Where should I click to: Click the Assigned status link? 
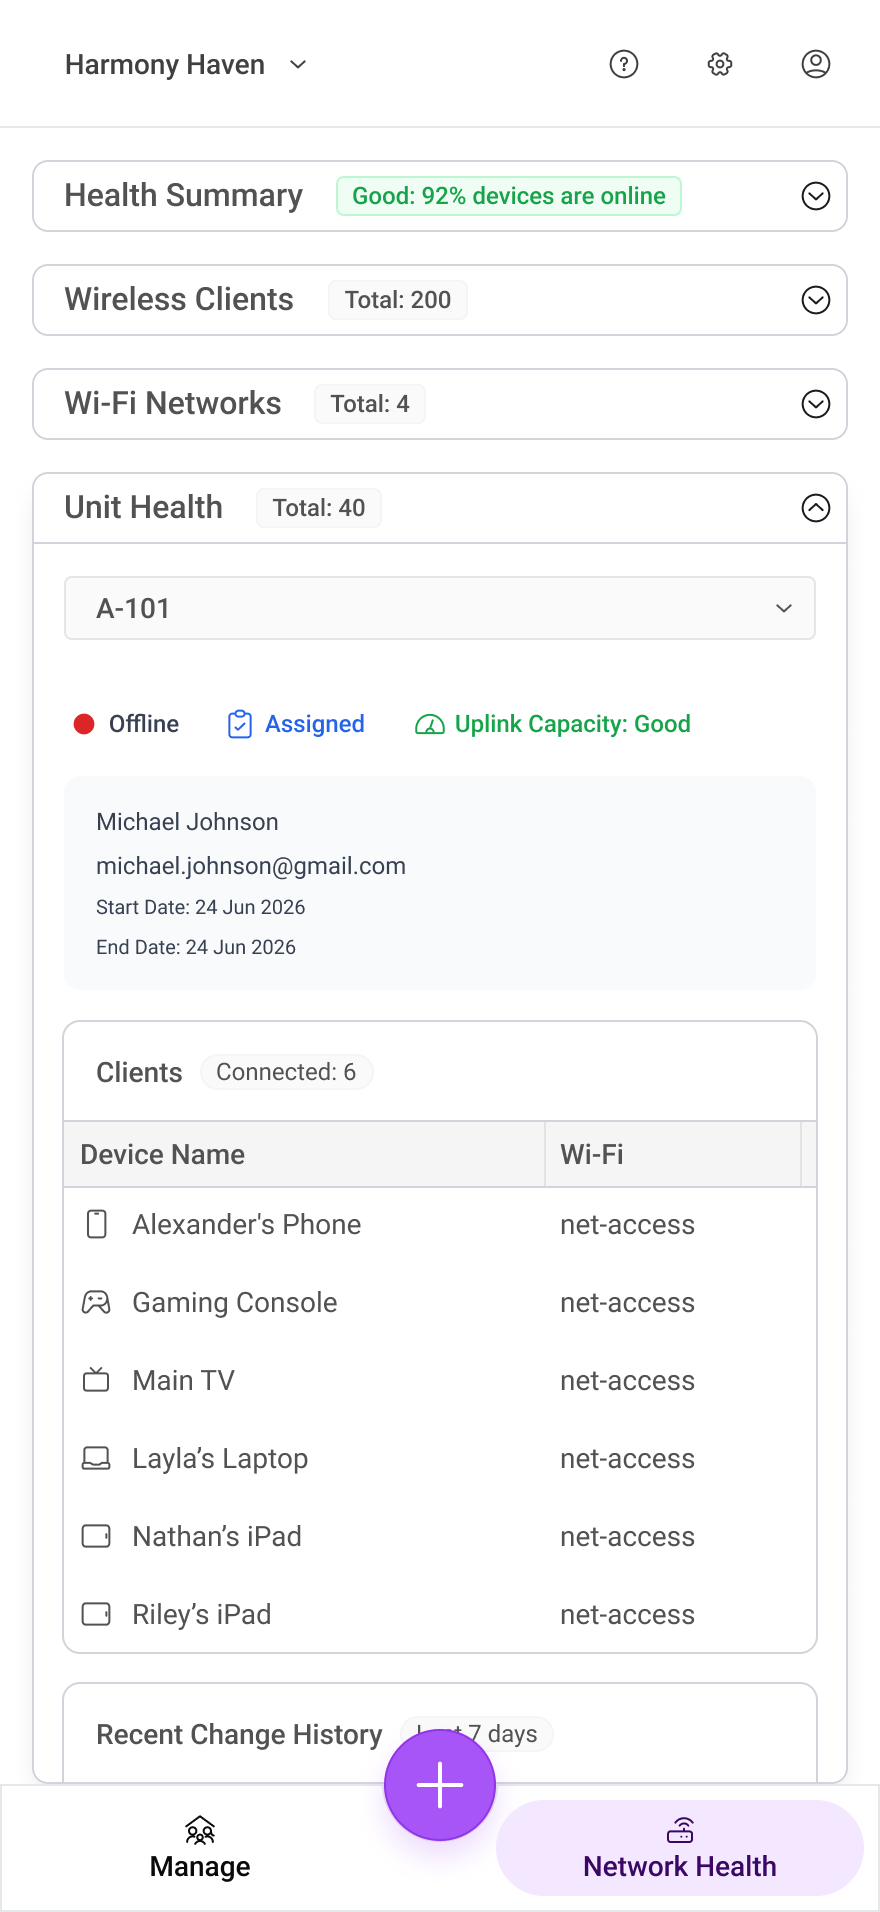315,724
